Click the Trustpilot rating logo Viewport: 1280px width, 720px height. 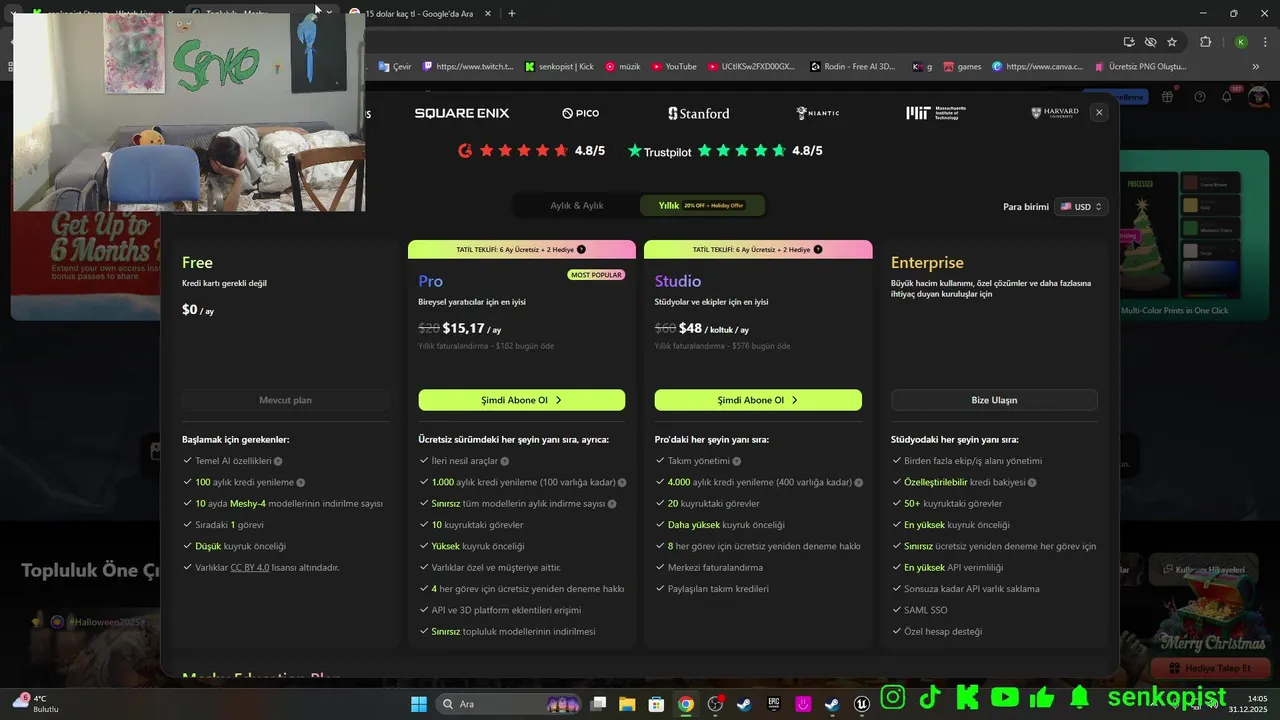[x=659, y=151]
